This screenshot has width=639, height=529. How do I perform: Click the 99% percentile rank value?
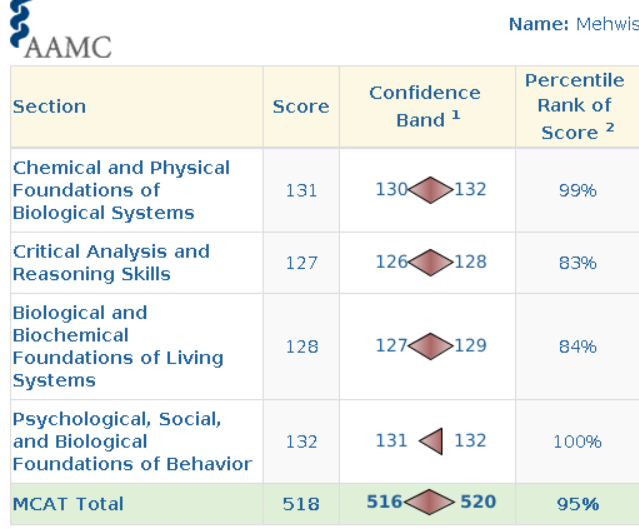[577, 190]
